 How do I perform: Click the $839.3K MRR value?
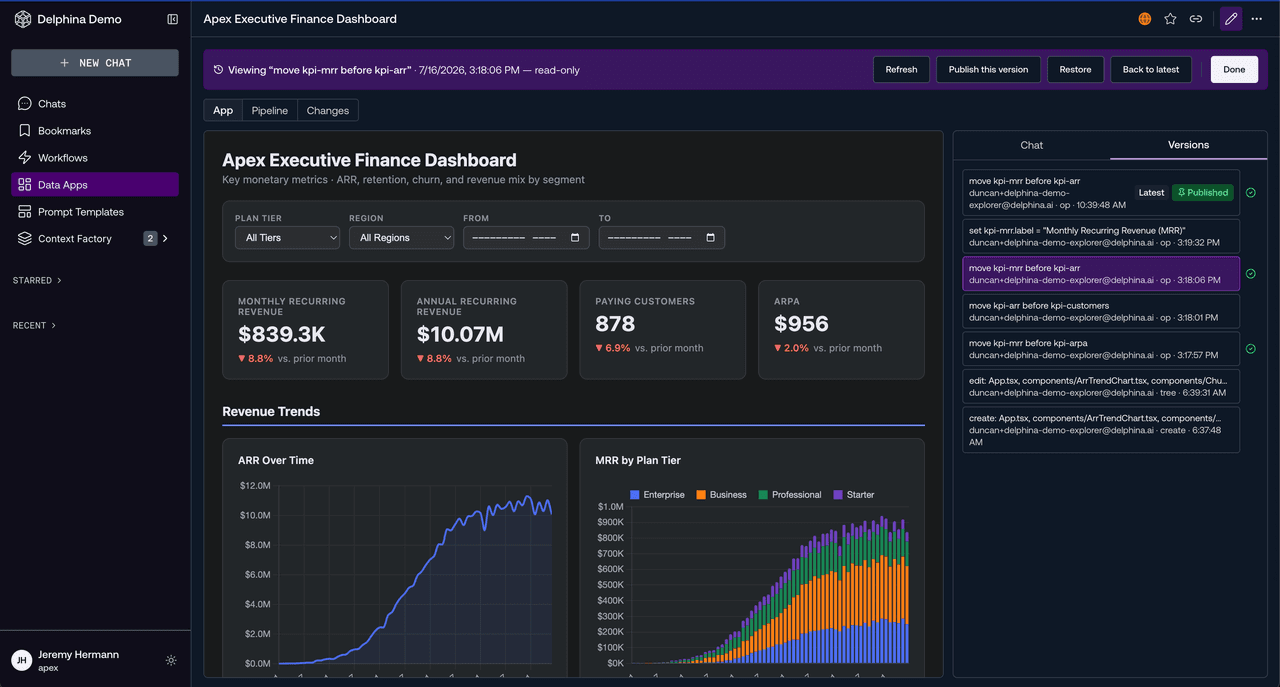[282, 335]
